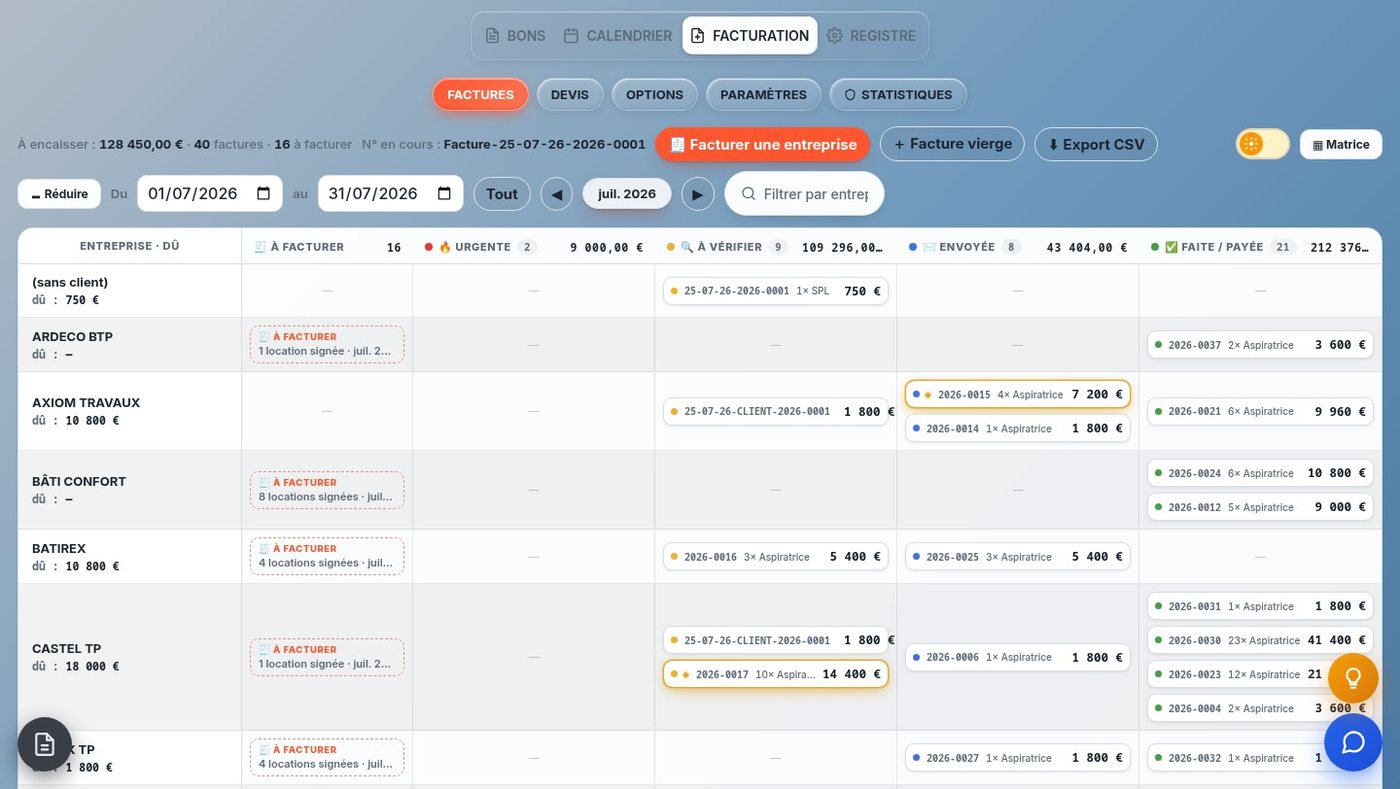1400x789 pixels.
Task: Open invoice 2026-0025 for 5 400 €
Action: (x=1017, y=557)
